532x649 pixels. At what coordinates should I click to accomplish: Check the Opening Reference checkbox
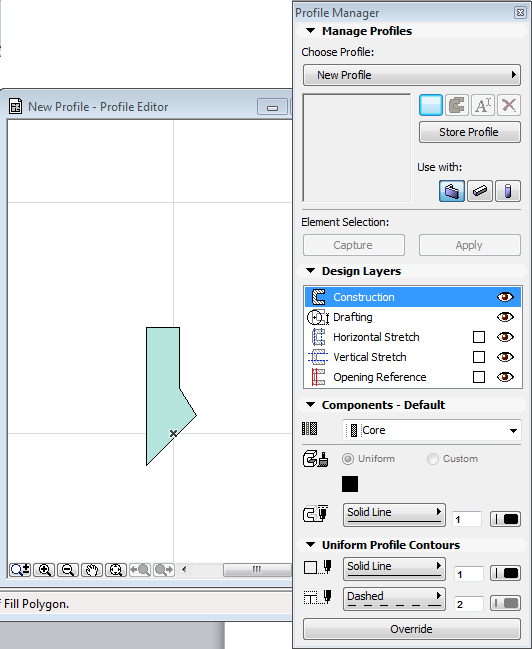479,377
